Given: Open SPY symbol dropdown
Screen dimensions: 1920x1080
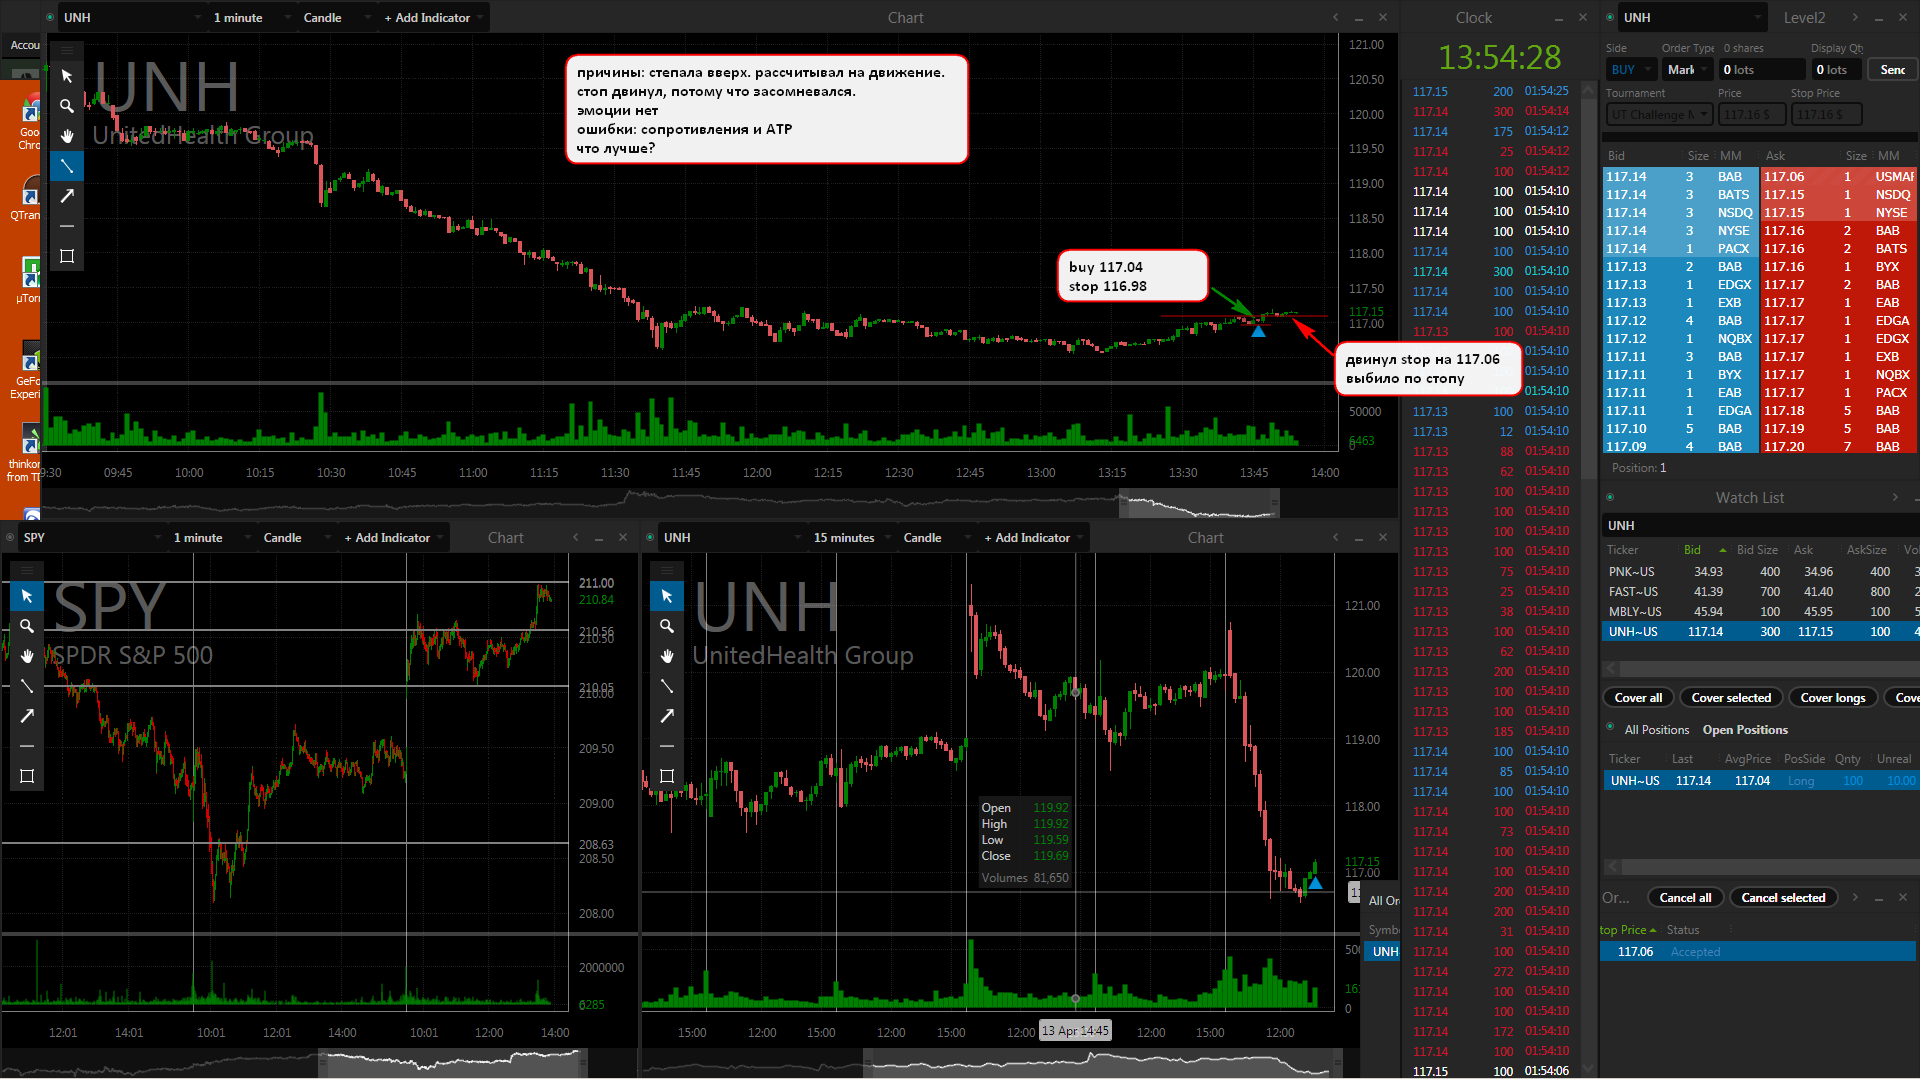Looking at the screenshot, I should pos(92,537).
